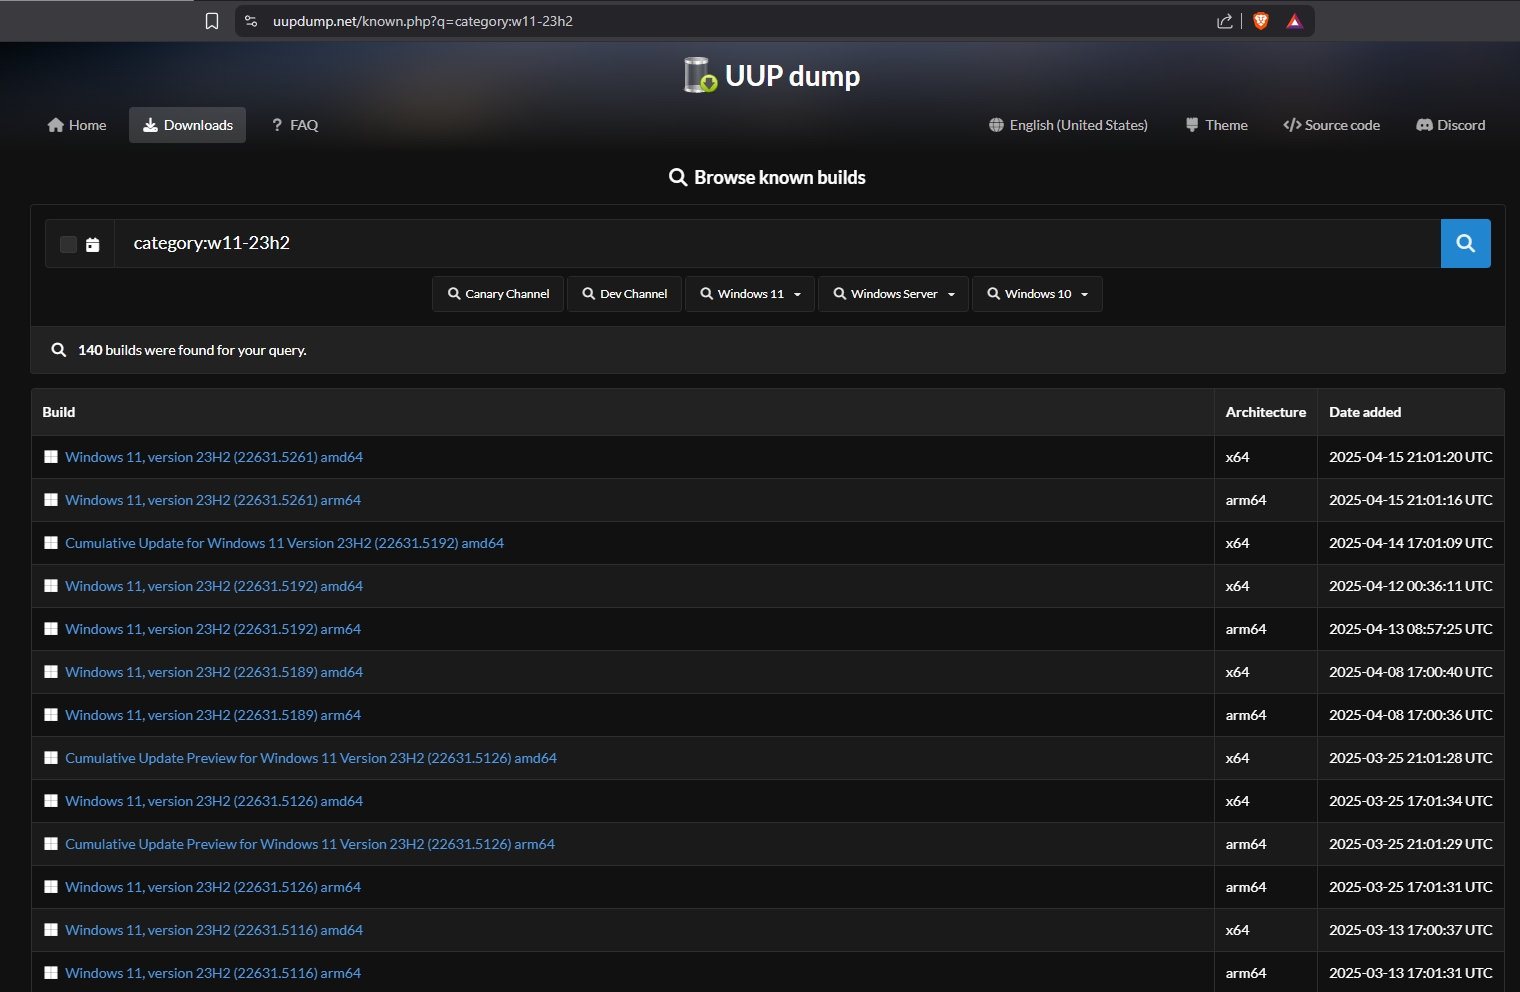Open Windows 11 23H2 (22631.5116) amd64 build
Screen dimensions: 1520x992
point(214,930)
